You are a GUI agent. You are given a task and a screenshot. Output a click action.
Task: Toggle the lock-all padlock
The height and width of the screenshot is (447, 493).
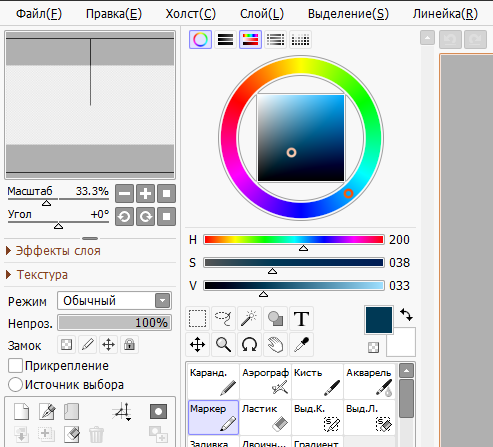click(129, 344)
